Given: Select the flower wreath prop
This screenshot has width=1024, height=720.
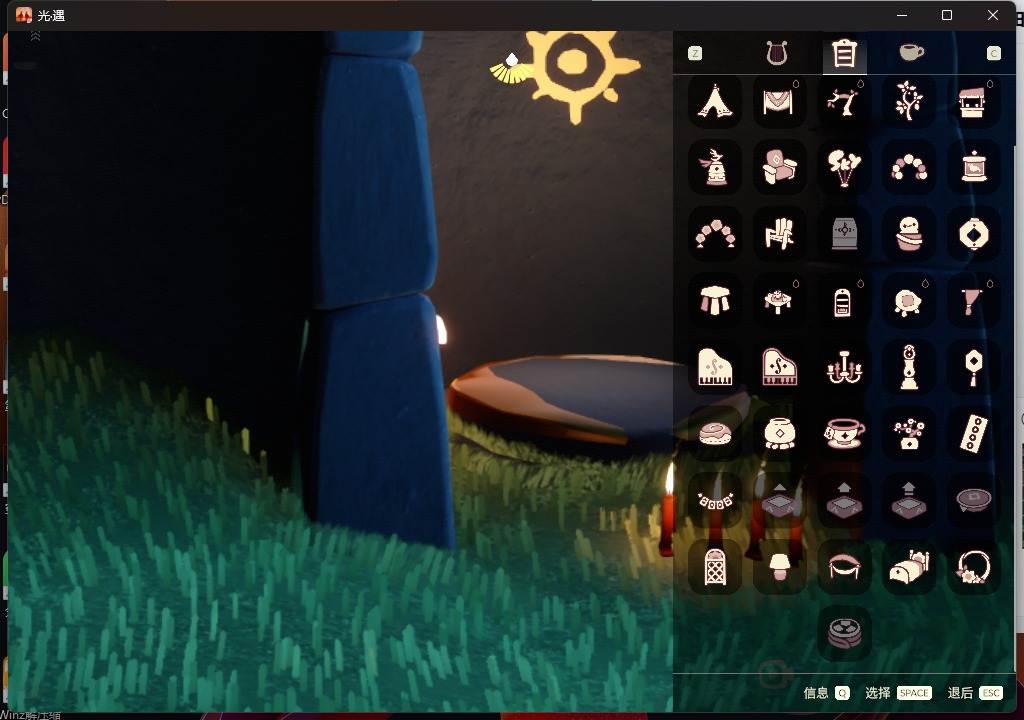Looking at the screenshot, I should tap(973, 566).
